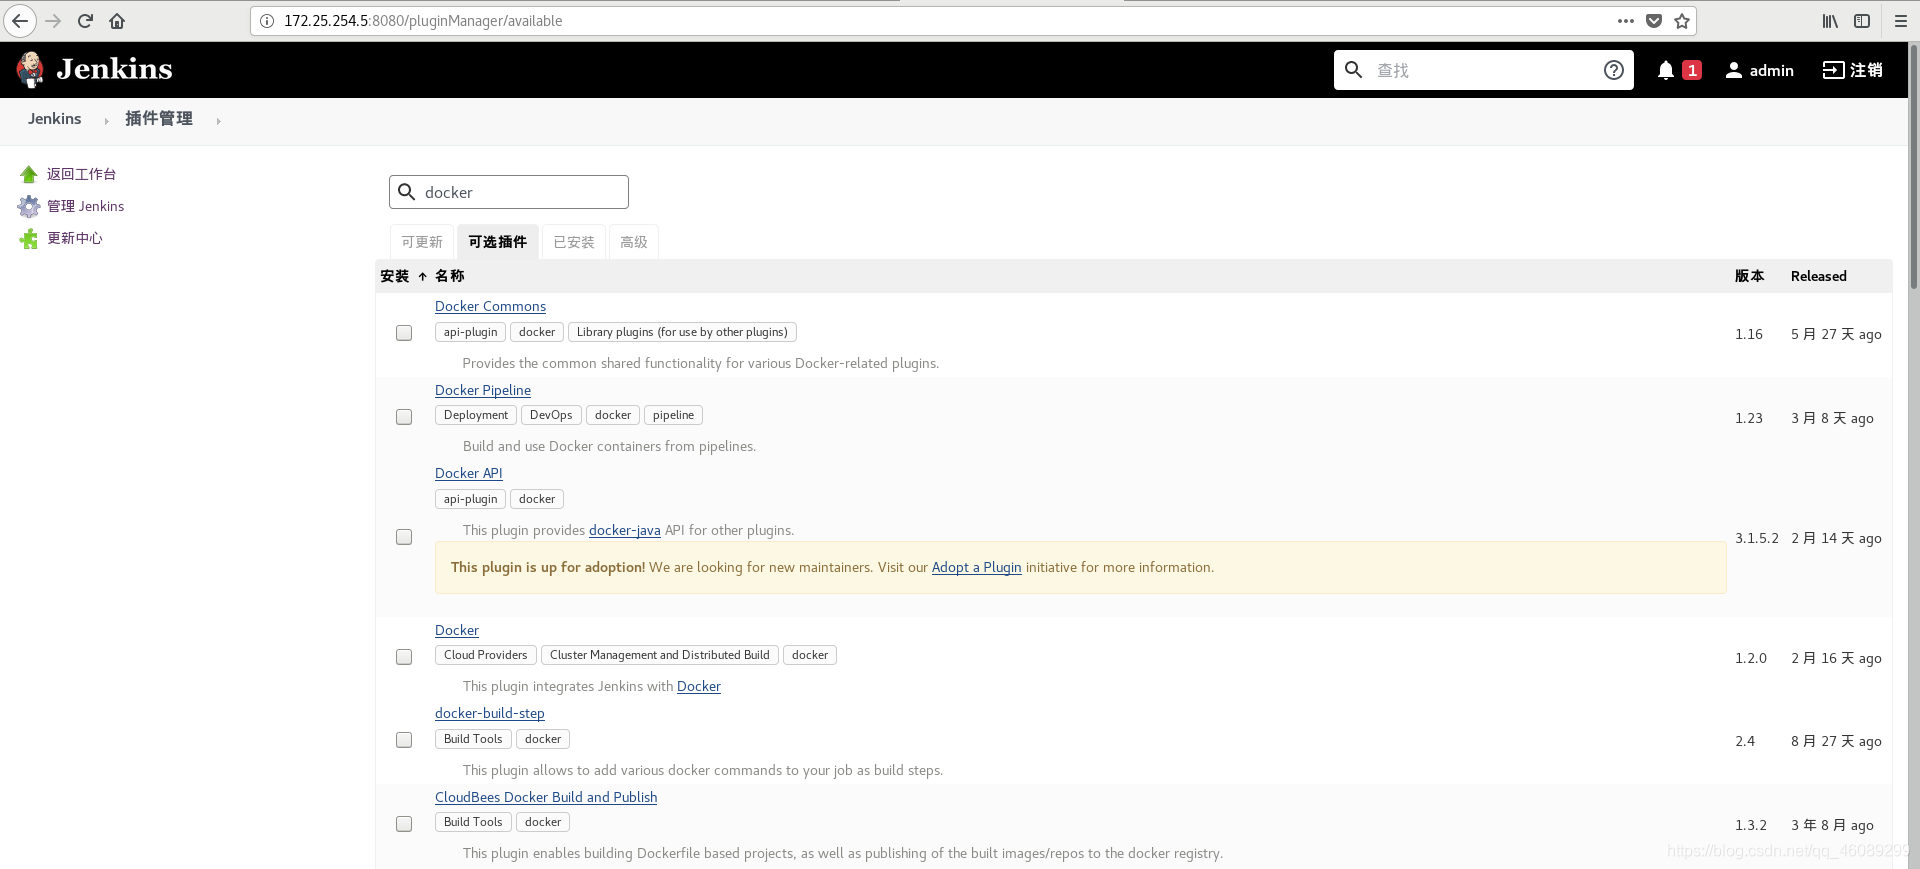Screen dimensions: 1920x869
Task: Click the green up arrow 返回工作台 icon
Action: click(29, 174)
